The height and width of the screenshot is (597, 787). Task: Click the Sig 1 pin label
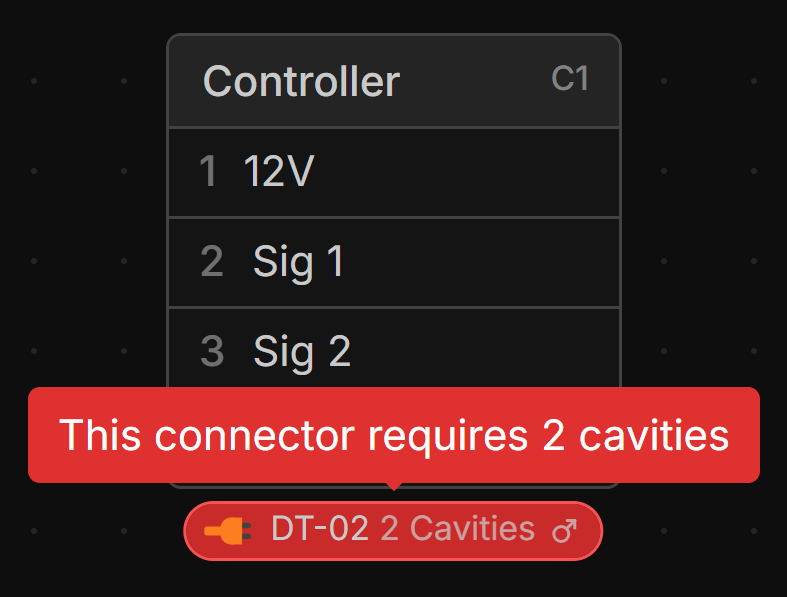point(298,262)
